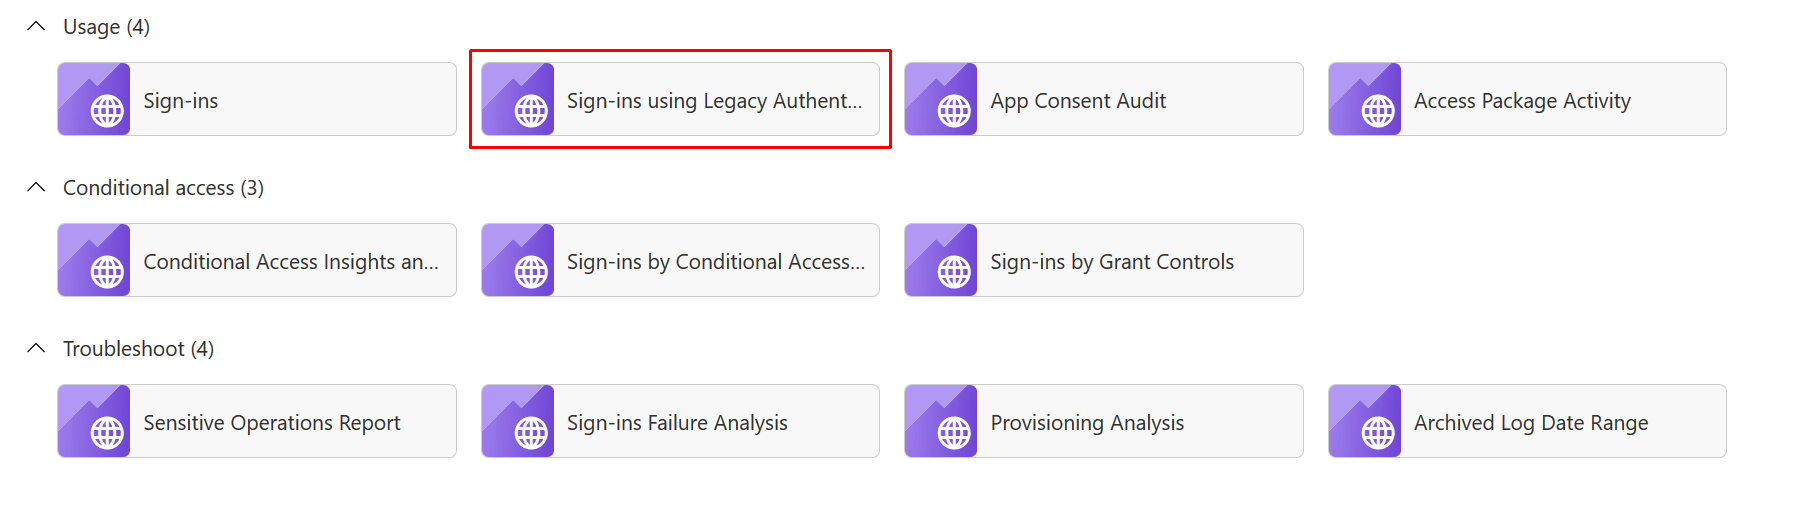1812x509 pixels.
Task: Collapse the Troubleshoot section chevron
Action: (x=36, y=348)
